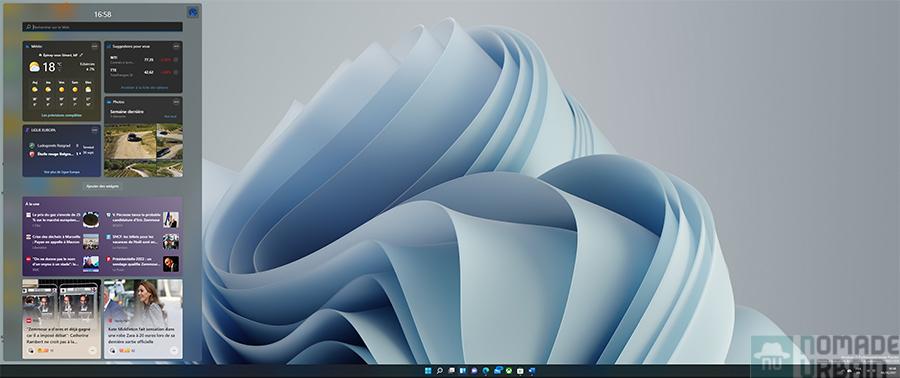
Task: Open the profile avatar in the widgets panel
Action: pyautogui.click(x=193, y=12)
